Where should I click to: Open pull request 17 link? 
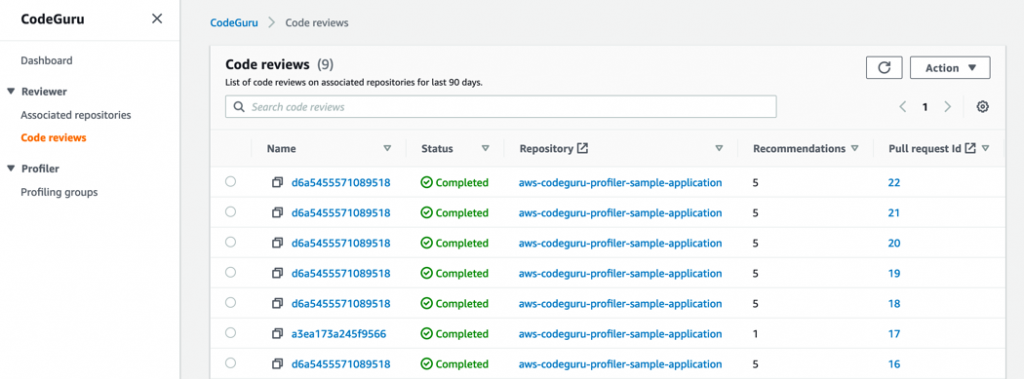pyautogui.click(x=894, y=334)
